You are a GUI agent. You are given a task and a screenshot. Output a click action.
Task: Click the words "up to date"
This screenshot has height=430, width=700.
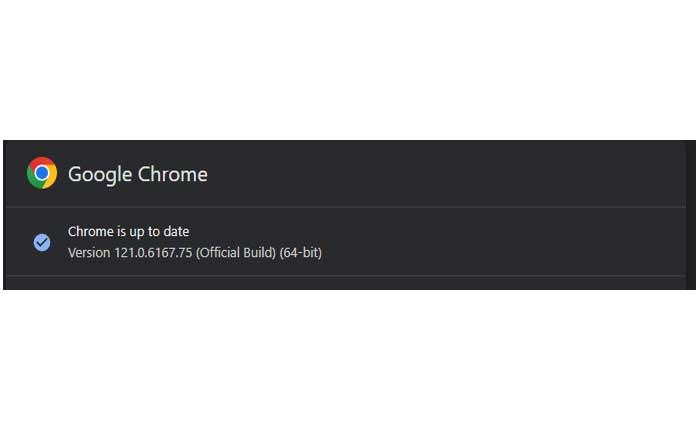pos(160,232)
